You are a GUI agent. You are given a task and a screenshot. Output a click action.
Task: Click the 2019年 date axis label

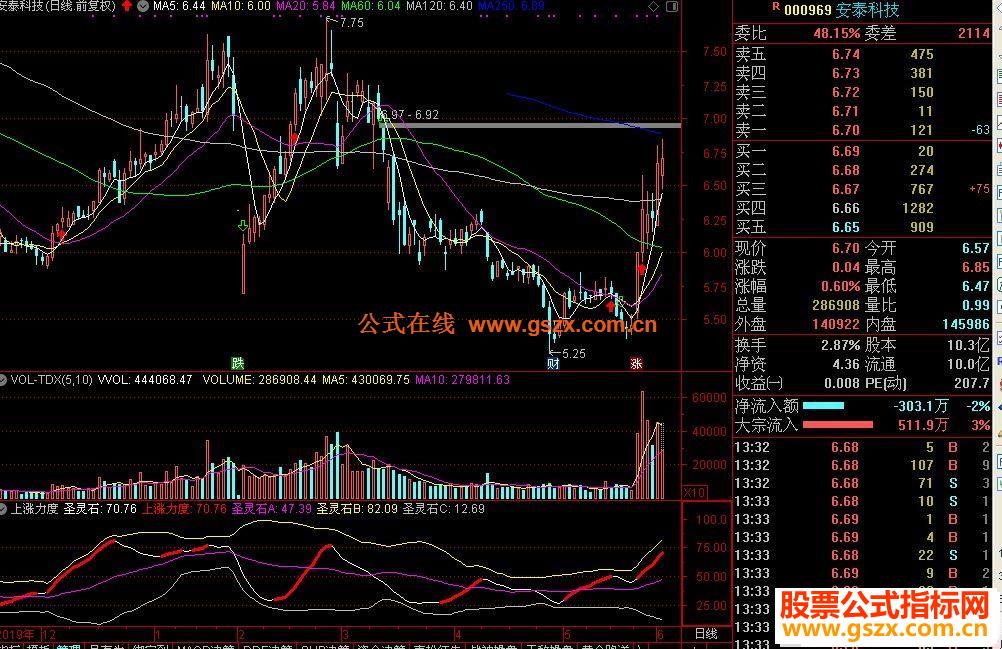click(18, 634)
